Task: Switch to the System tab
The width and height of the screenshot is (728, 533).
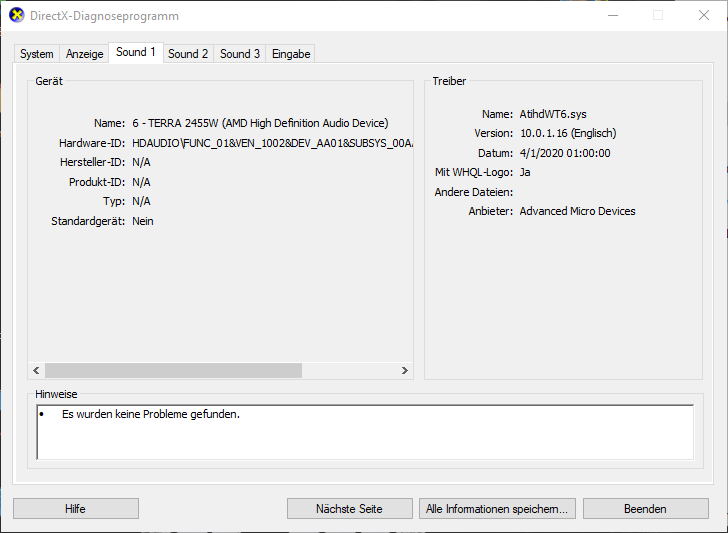Action: pos(37,54)
